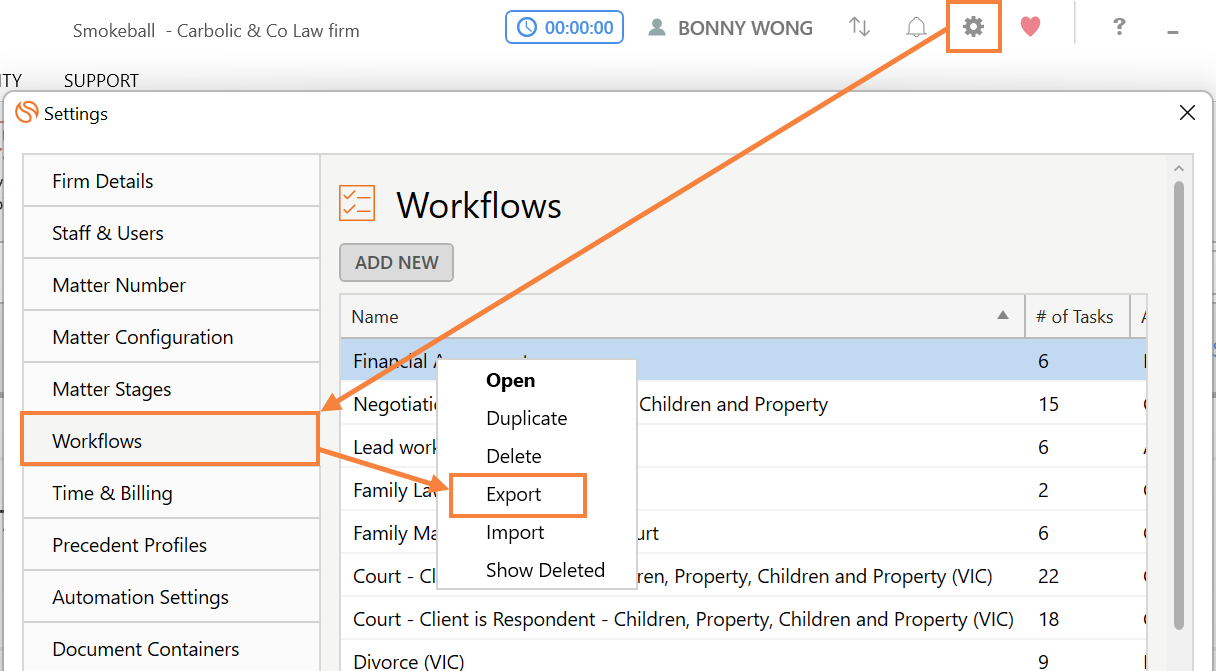Screen dimensions: 1216x671
Task: Open the BONNY WONG user menu
Action: 730,28
